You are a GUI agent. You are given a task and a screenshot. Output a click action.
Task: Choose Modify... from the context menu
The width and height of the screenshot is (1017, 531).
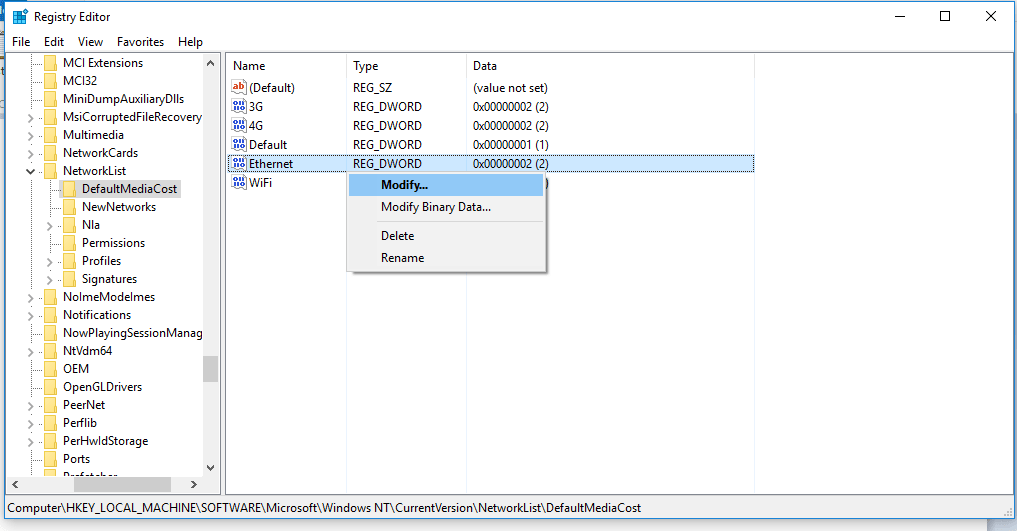[x=404, y=185]
